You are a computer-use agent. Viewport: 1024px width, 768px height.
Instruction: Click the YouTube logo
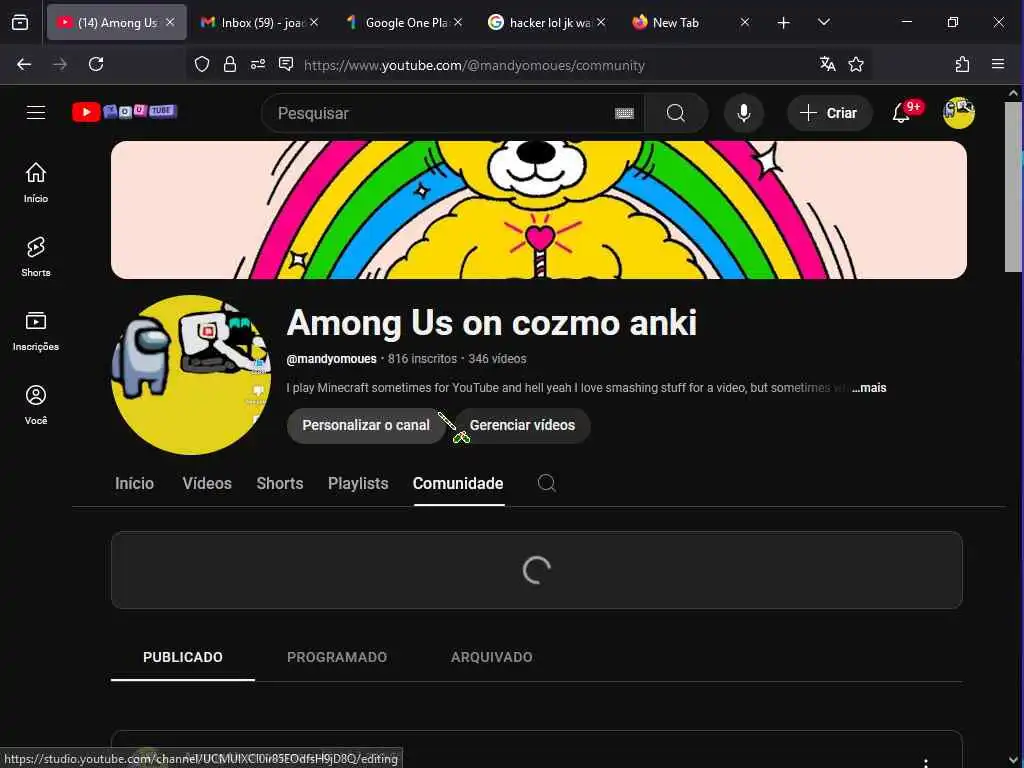click(124, 112)
